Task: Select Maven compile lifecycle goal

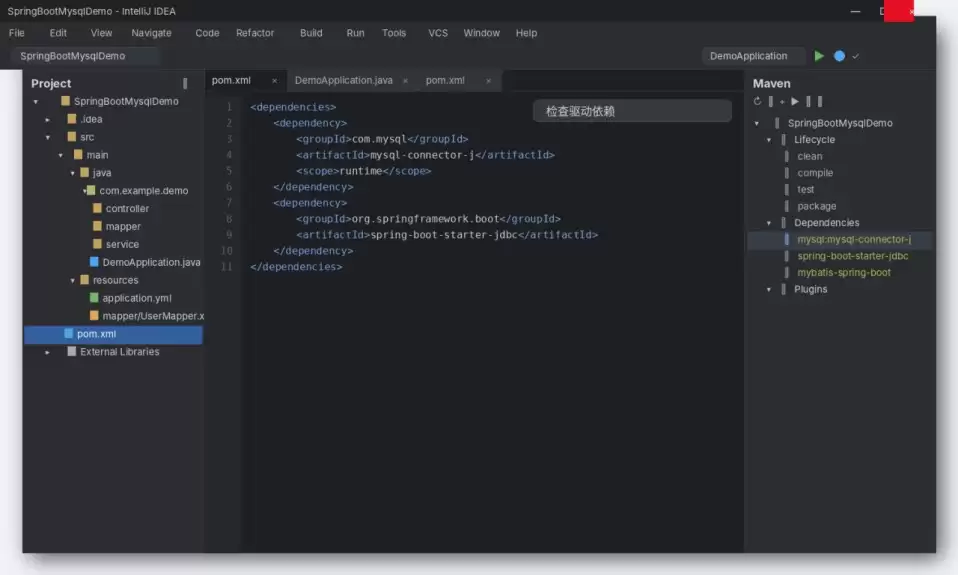Action: coord(815,173)
